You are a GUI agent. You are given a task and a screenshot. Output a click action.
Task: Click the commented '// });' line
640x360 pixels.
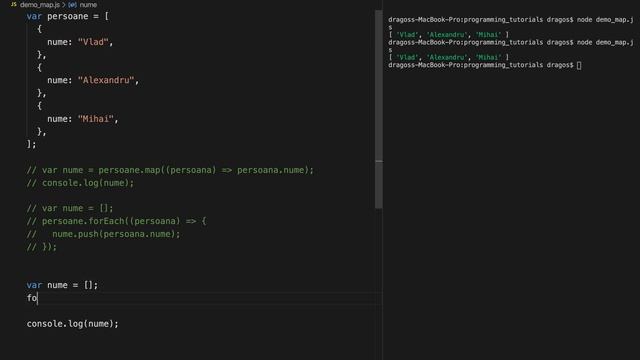(42, 247)
